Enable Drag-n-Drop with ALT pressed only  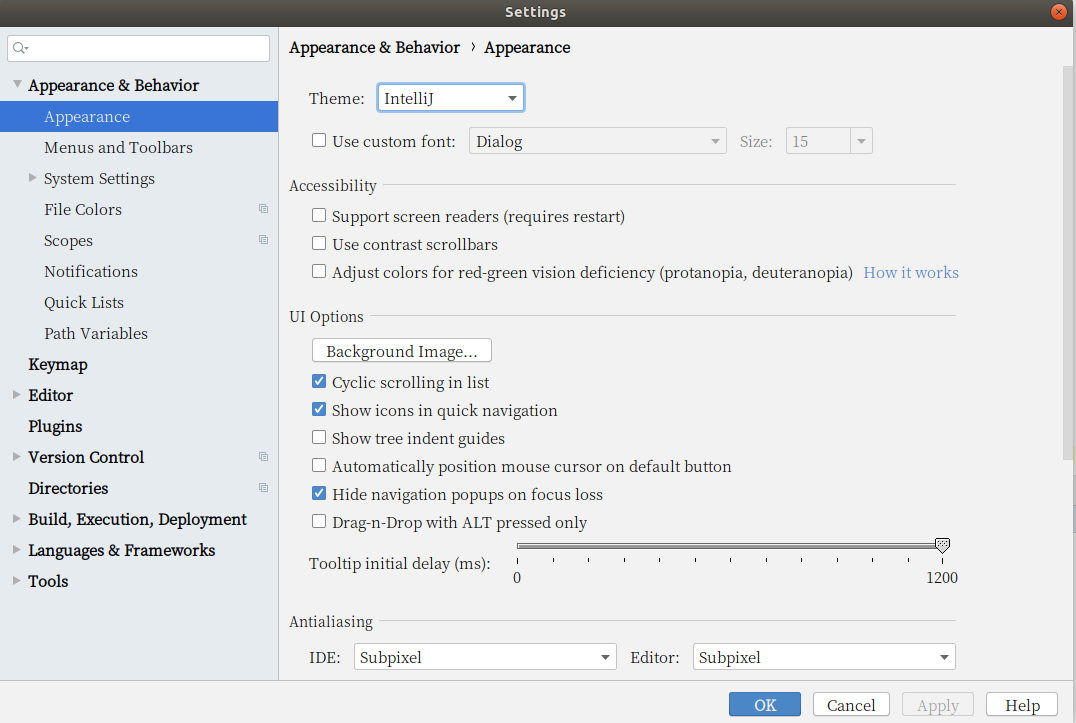tap(319, 521)
